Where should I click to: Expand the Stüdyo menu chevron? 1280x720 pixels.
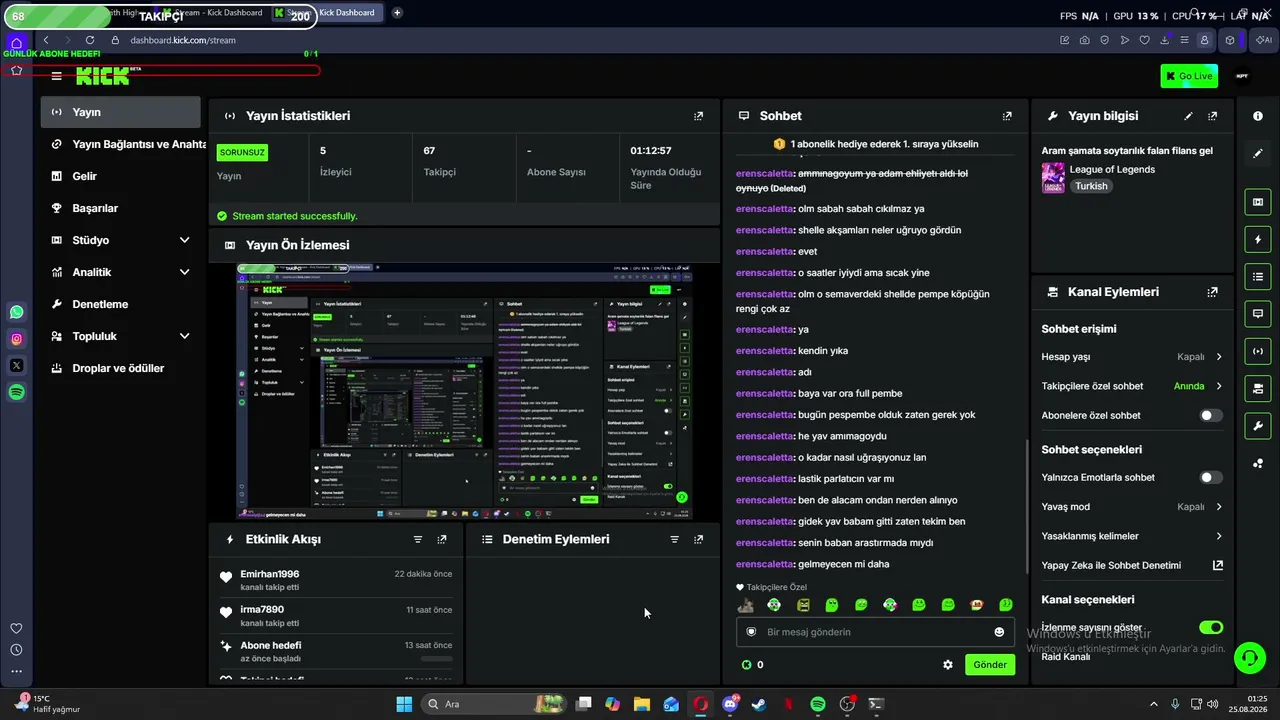[184, 240]
